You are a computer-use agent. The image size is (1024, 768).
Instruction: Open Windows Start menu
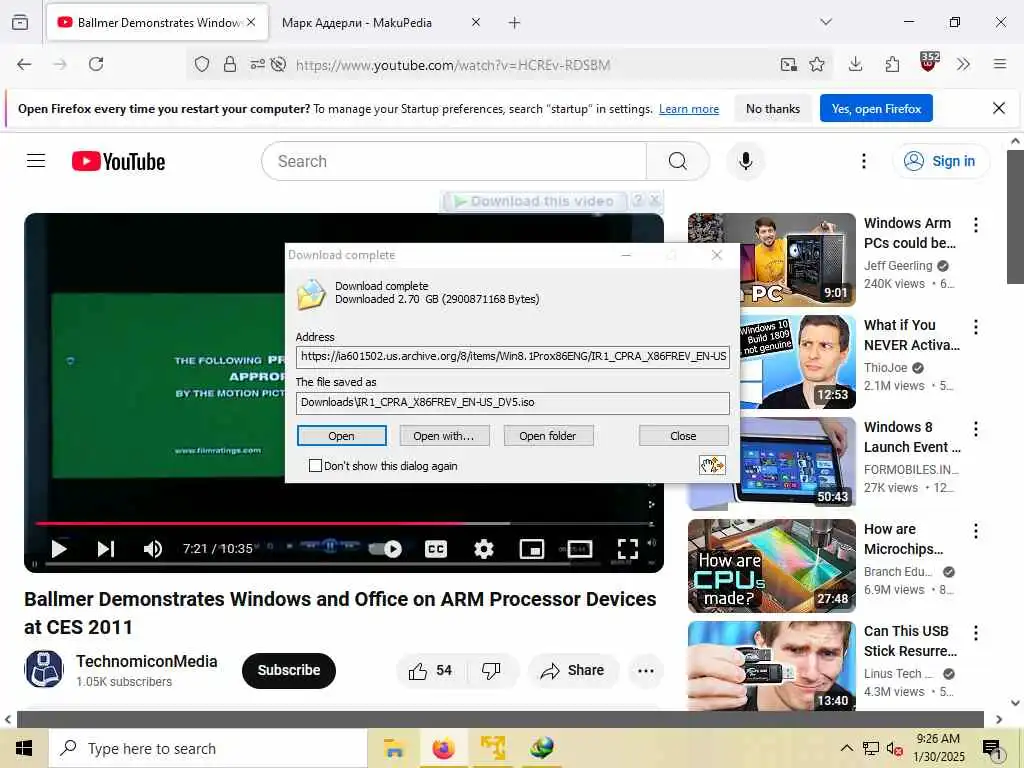pos(24,748)
